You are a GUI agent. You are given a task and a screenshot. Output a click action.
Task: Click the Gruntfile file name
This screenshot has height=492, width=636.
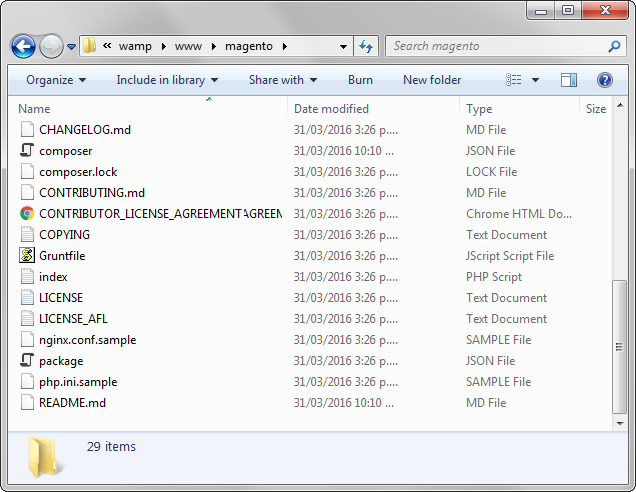point(62,256)
